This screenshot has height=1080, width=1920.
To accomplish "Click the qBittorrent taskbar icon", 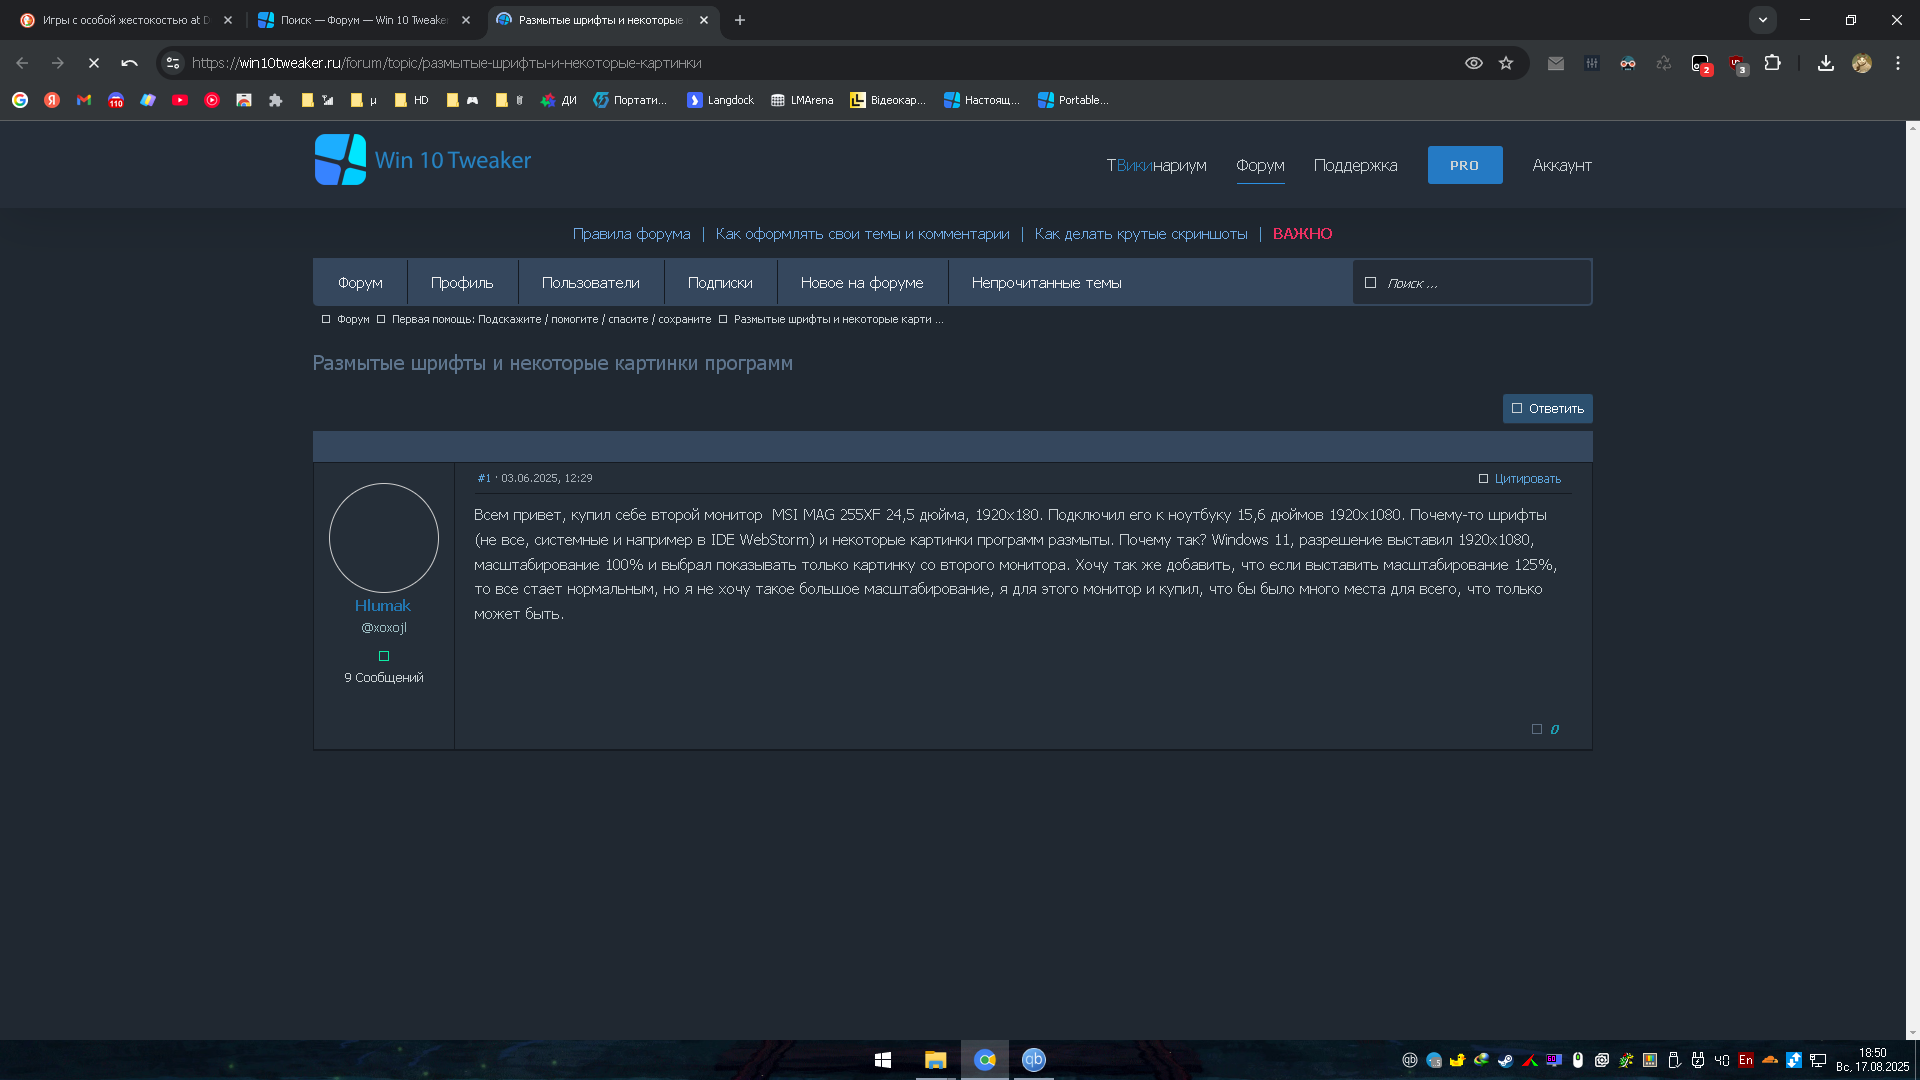I will (1033, 1060).
